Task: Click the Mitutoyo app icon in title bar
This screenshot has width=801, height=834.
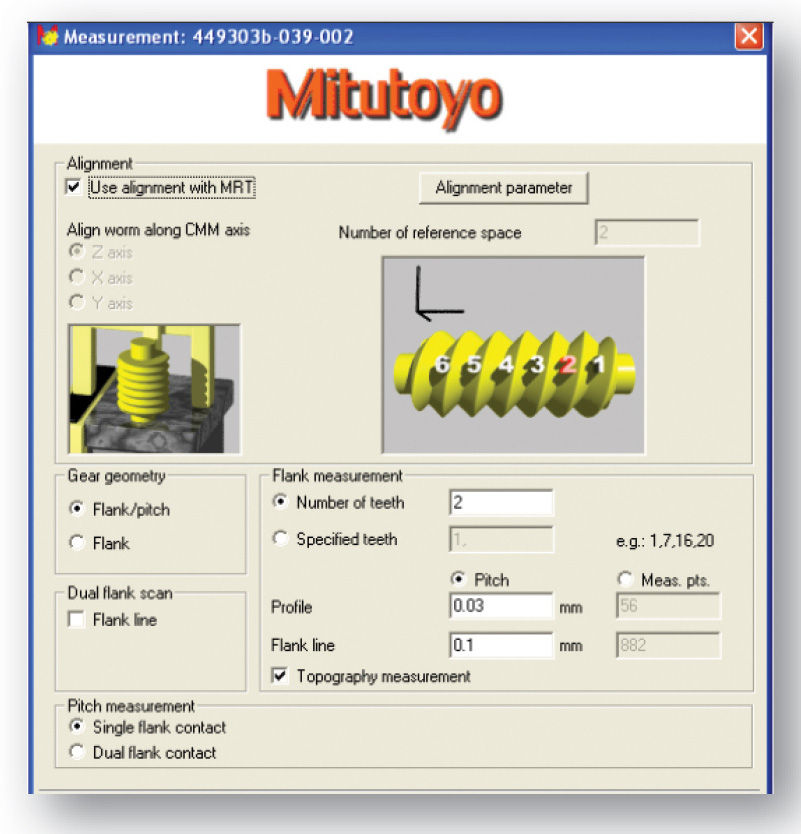Action: (x=47, y=36)
